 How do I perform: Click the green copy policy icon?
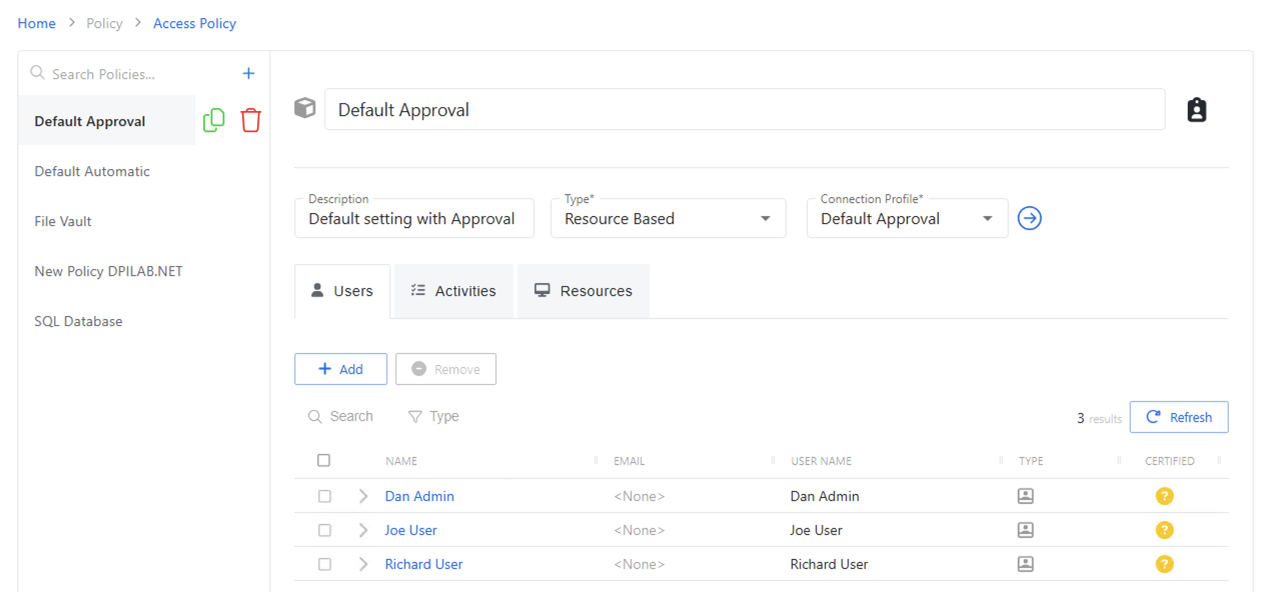click(x=214, y=121)
